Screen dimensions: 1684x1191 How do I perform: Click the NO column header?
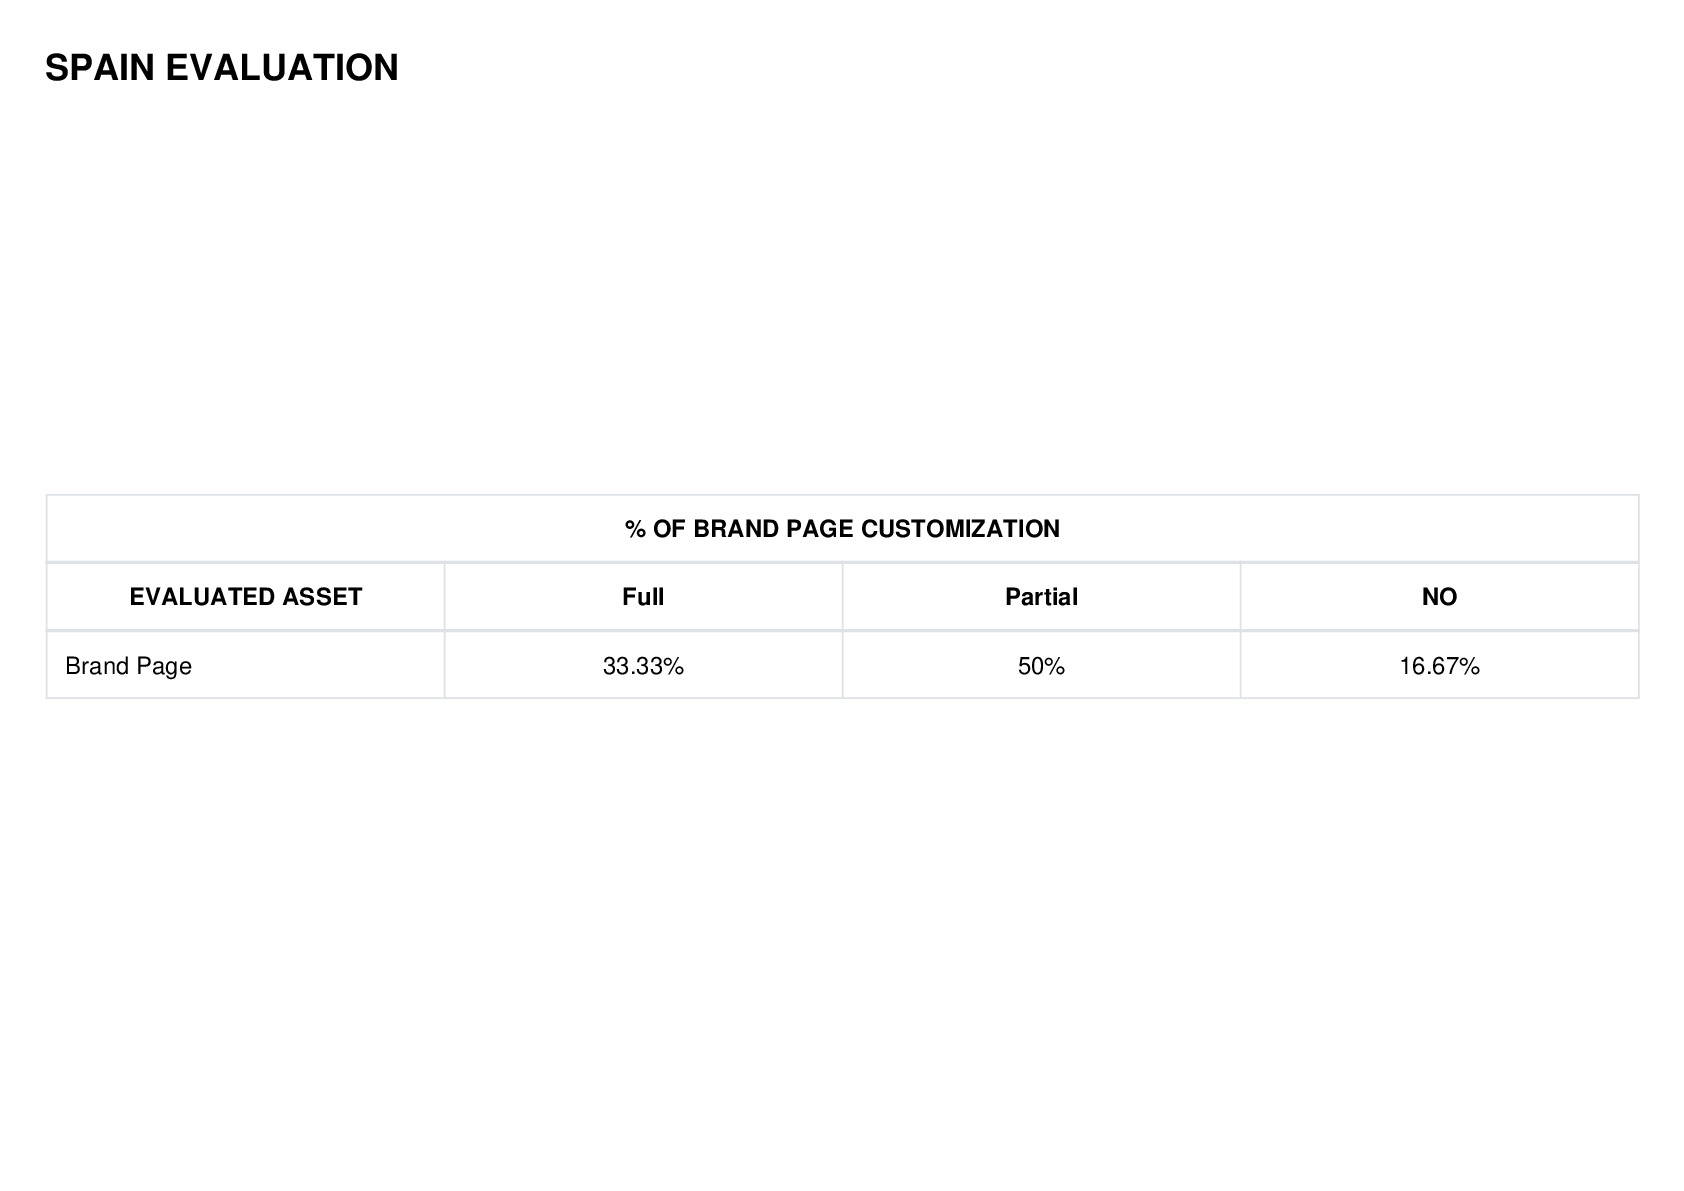click(1439, 597)
